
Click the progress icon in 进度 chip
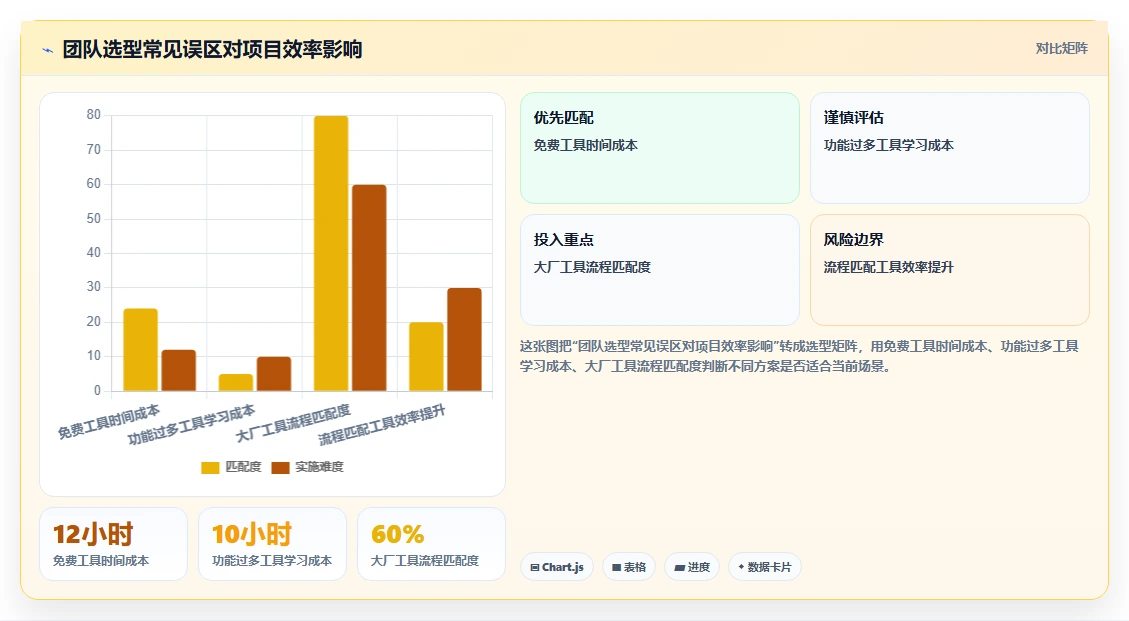tap(679, 568)
